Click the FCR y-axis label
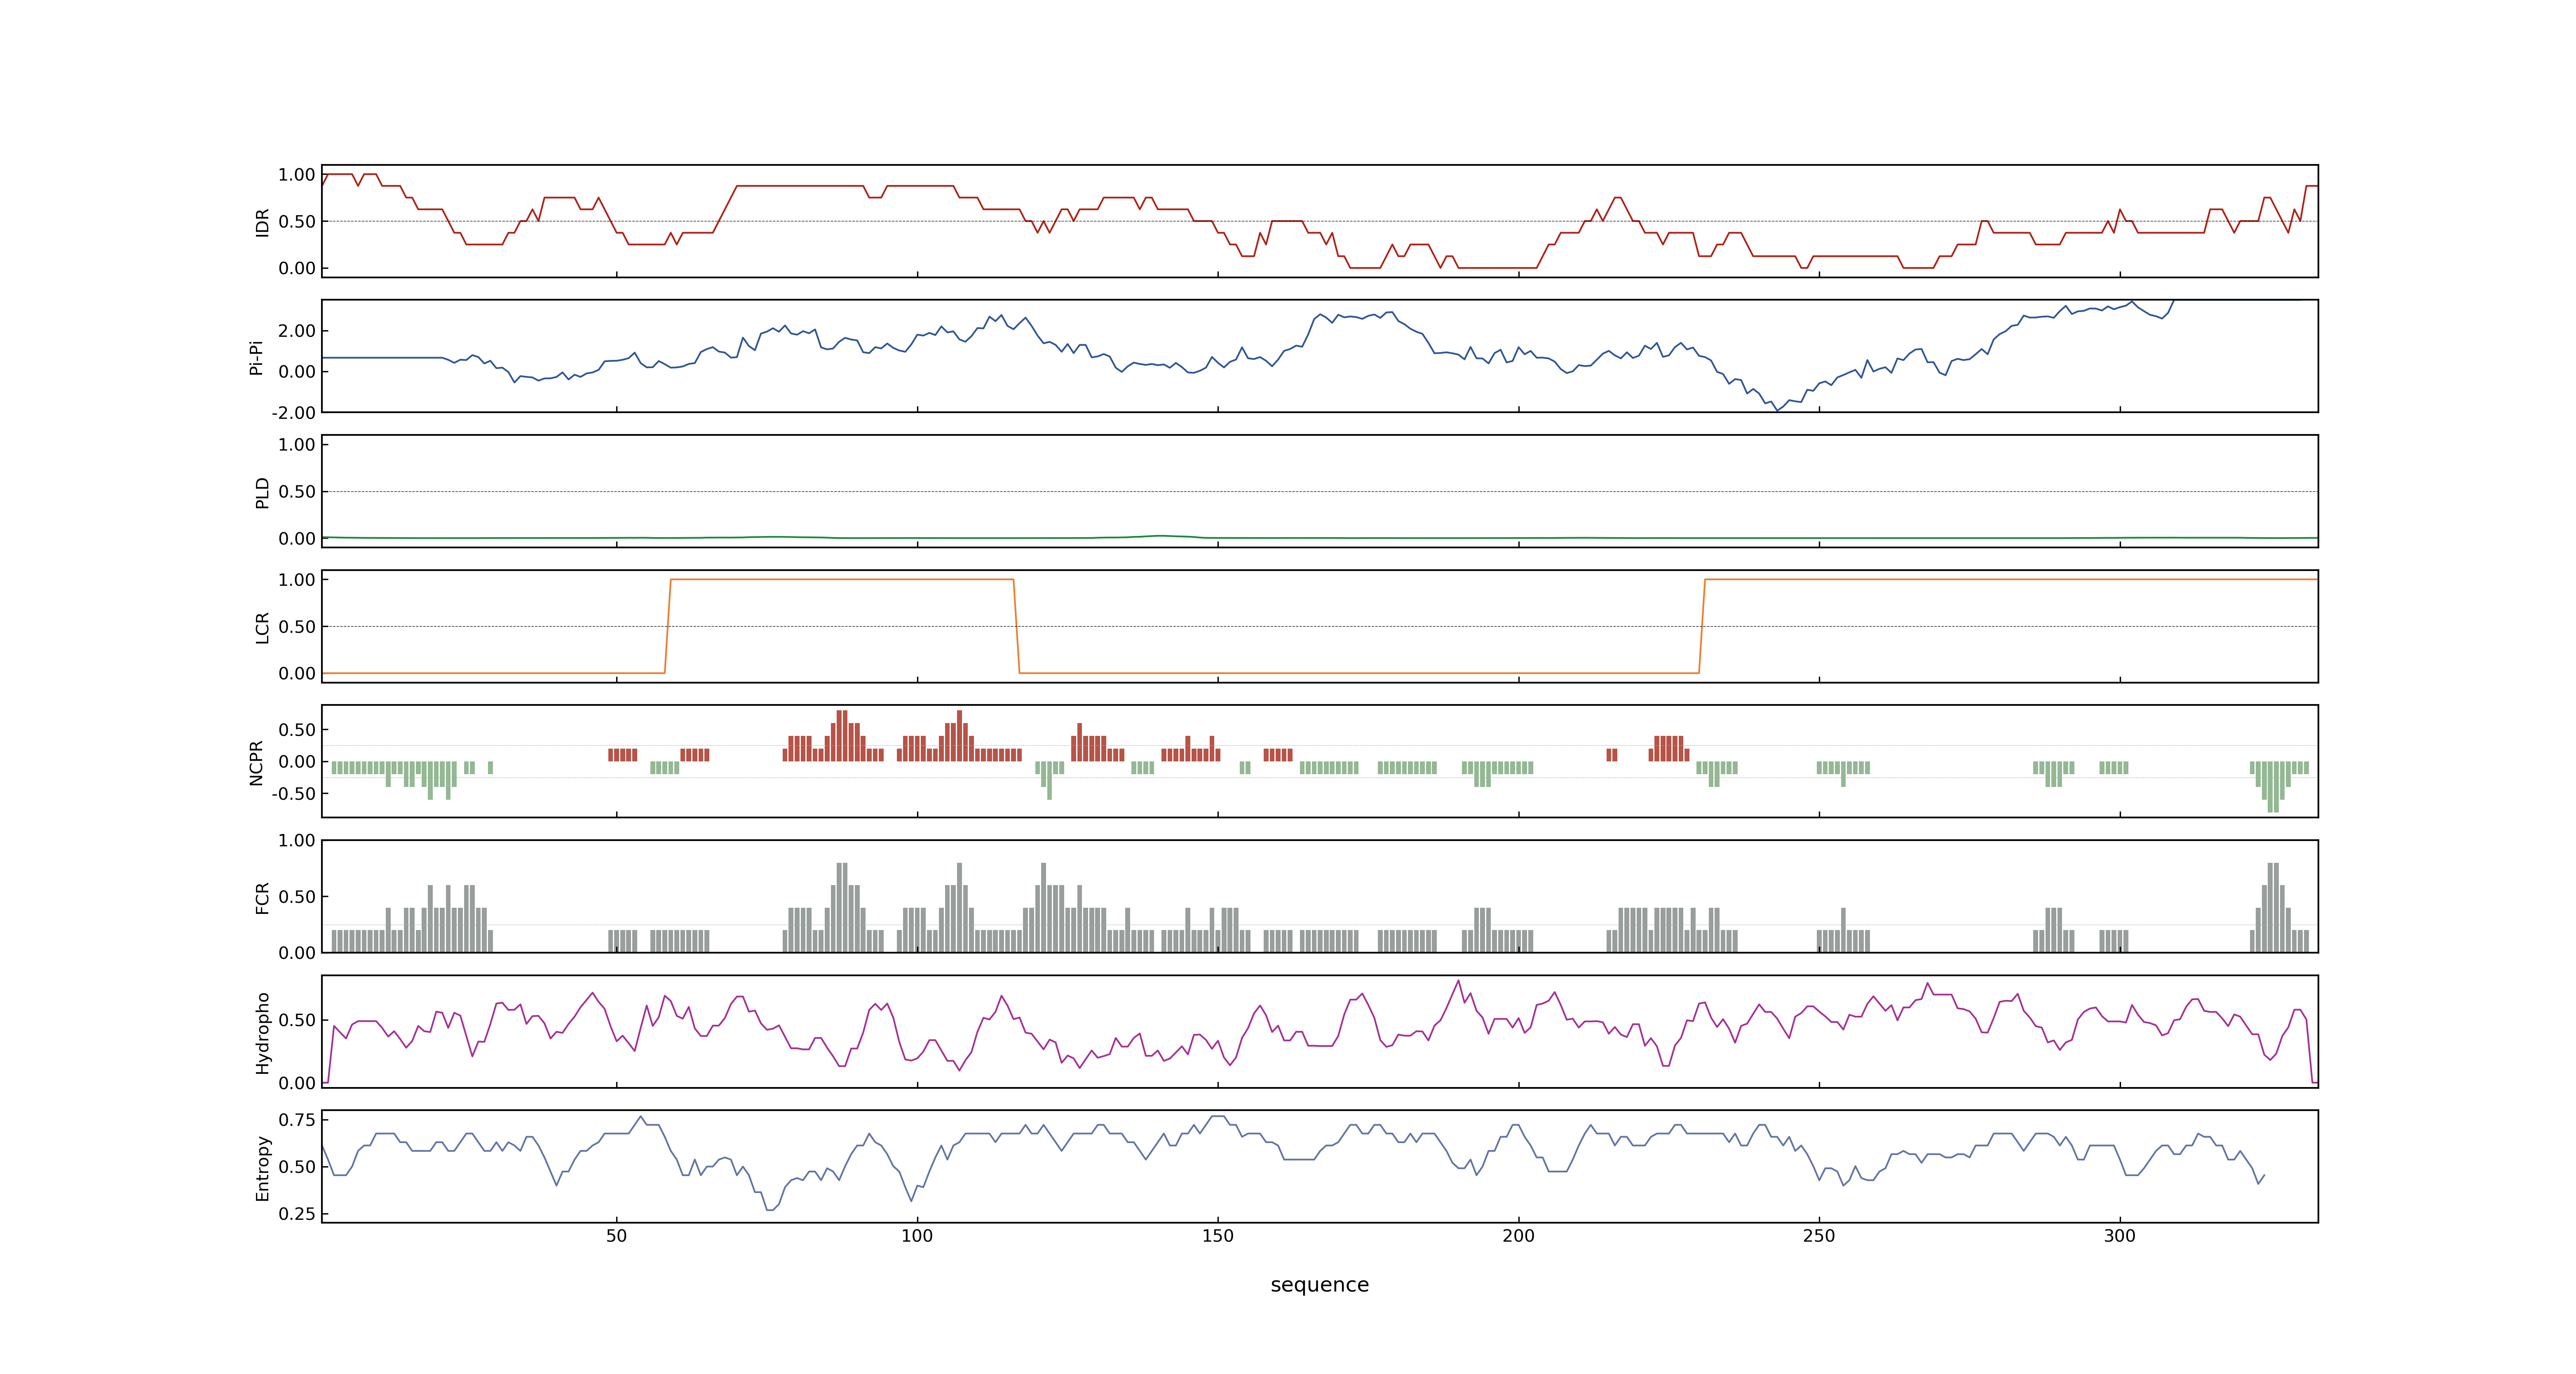This screenshot has height=1374, width=2576. [263, 898]
